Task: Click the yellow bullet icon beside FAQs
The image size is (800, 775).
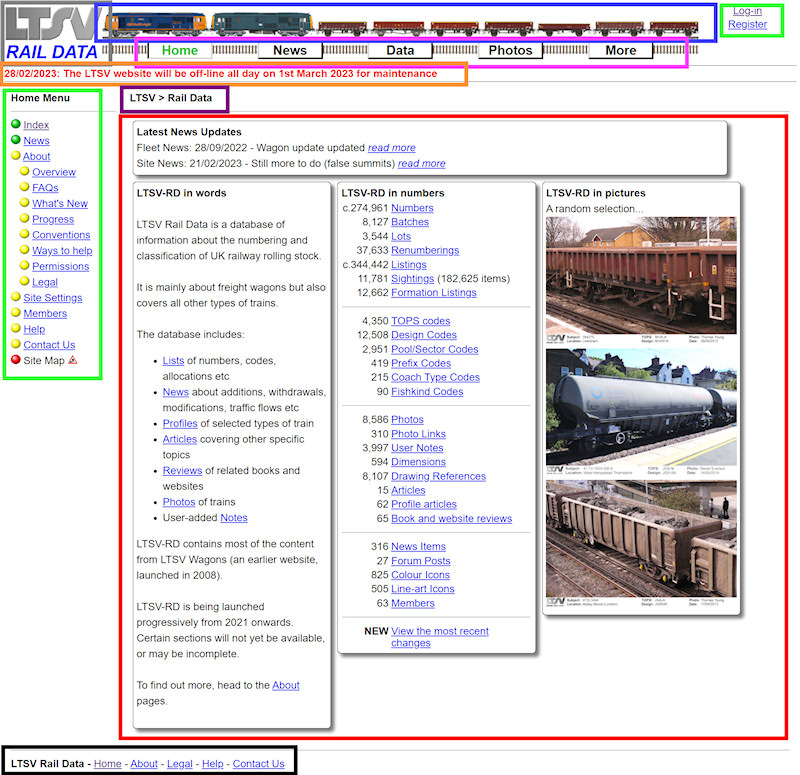Action: click(24, 188)
